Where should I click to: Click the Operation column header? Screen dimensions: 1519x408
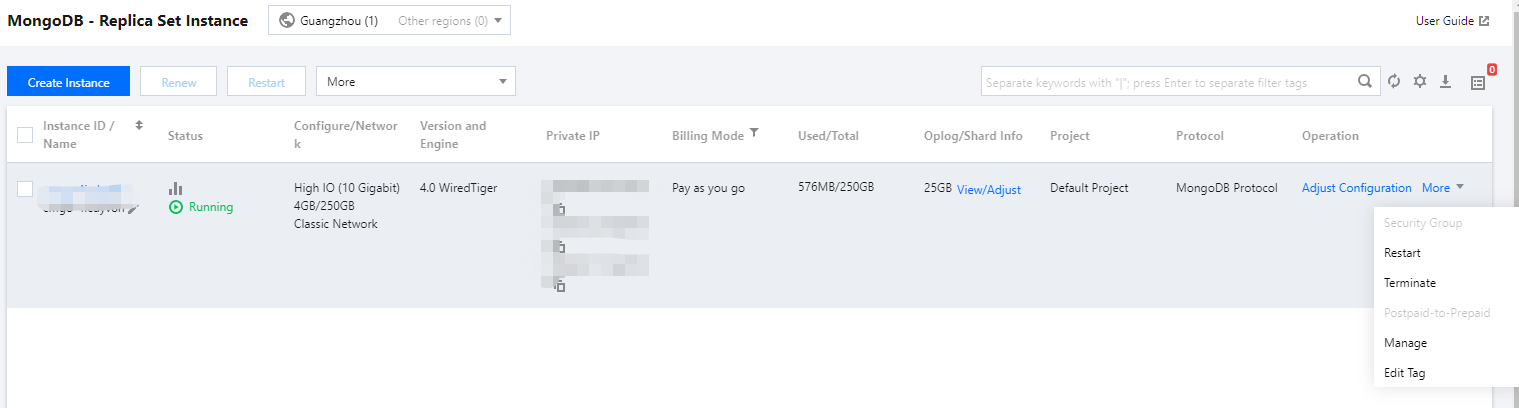(1330, 136)
